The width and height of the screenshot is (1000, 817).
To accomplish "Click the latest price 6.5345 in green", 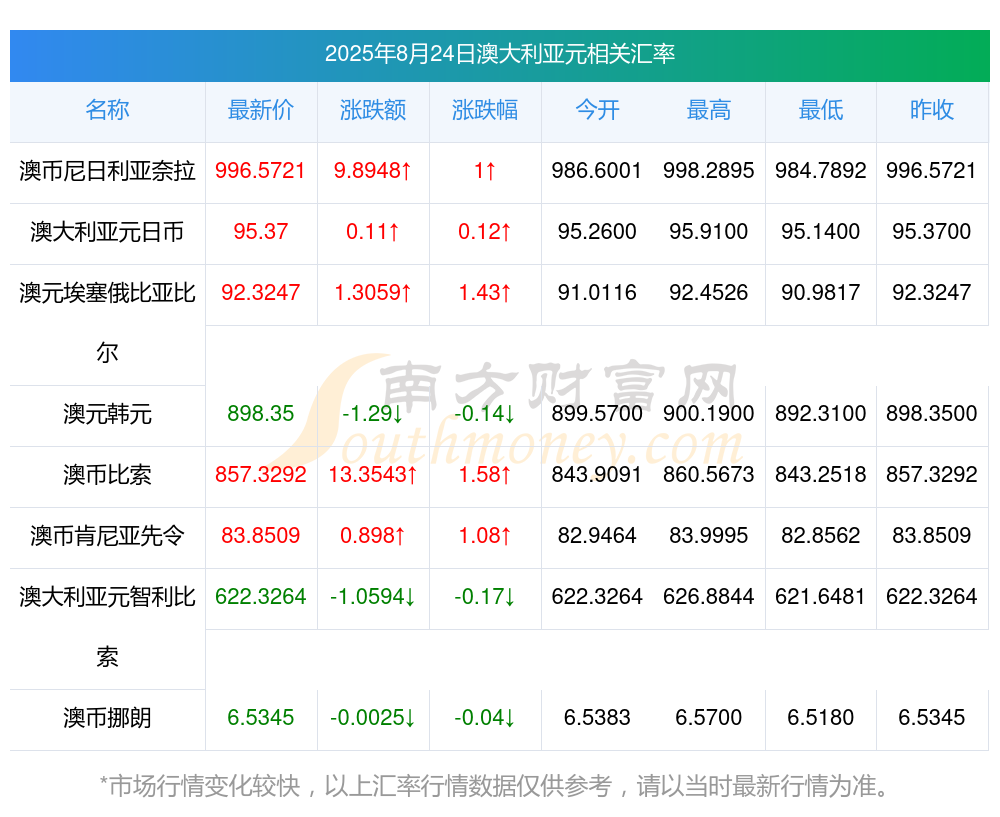I will pos(261,718).
